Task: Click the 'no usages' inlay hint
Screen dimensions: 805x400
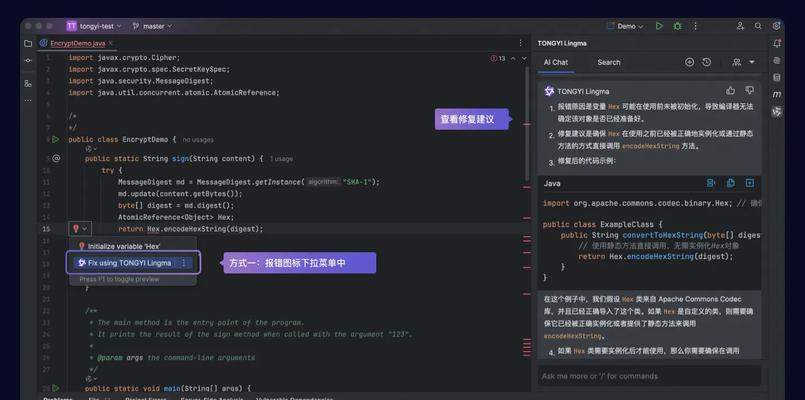Action: click(198, 140)
